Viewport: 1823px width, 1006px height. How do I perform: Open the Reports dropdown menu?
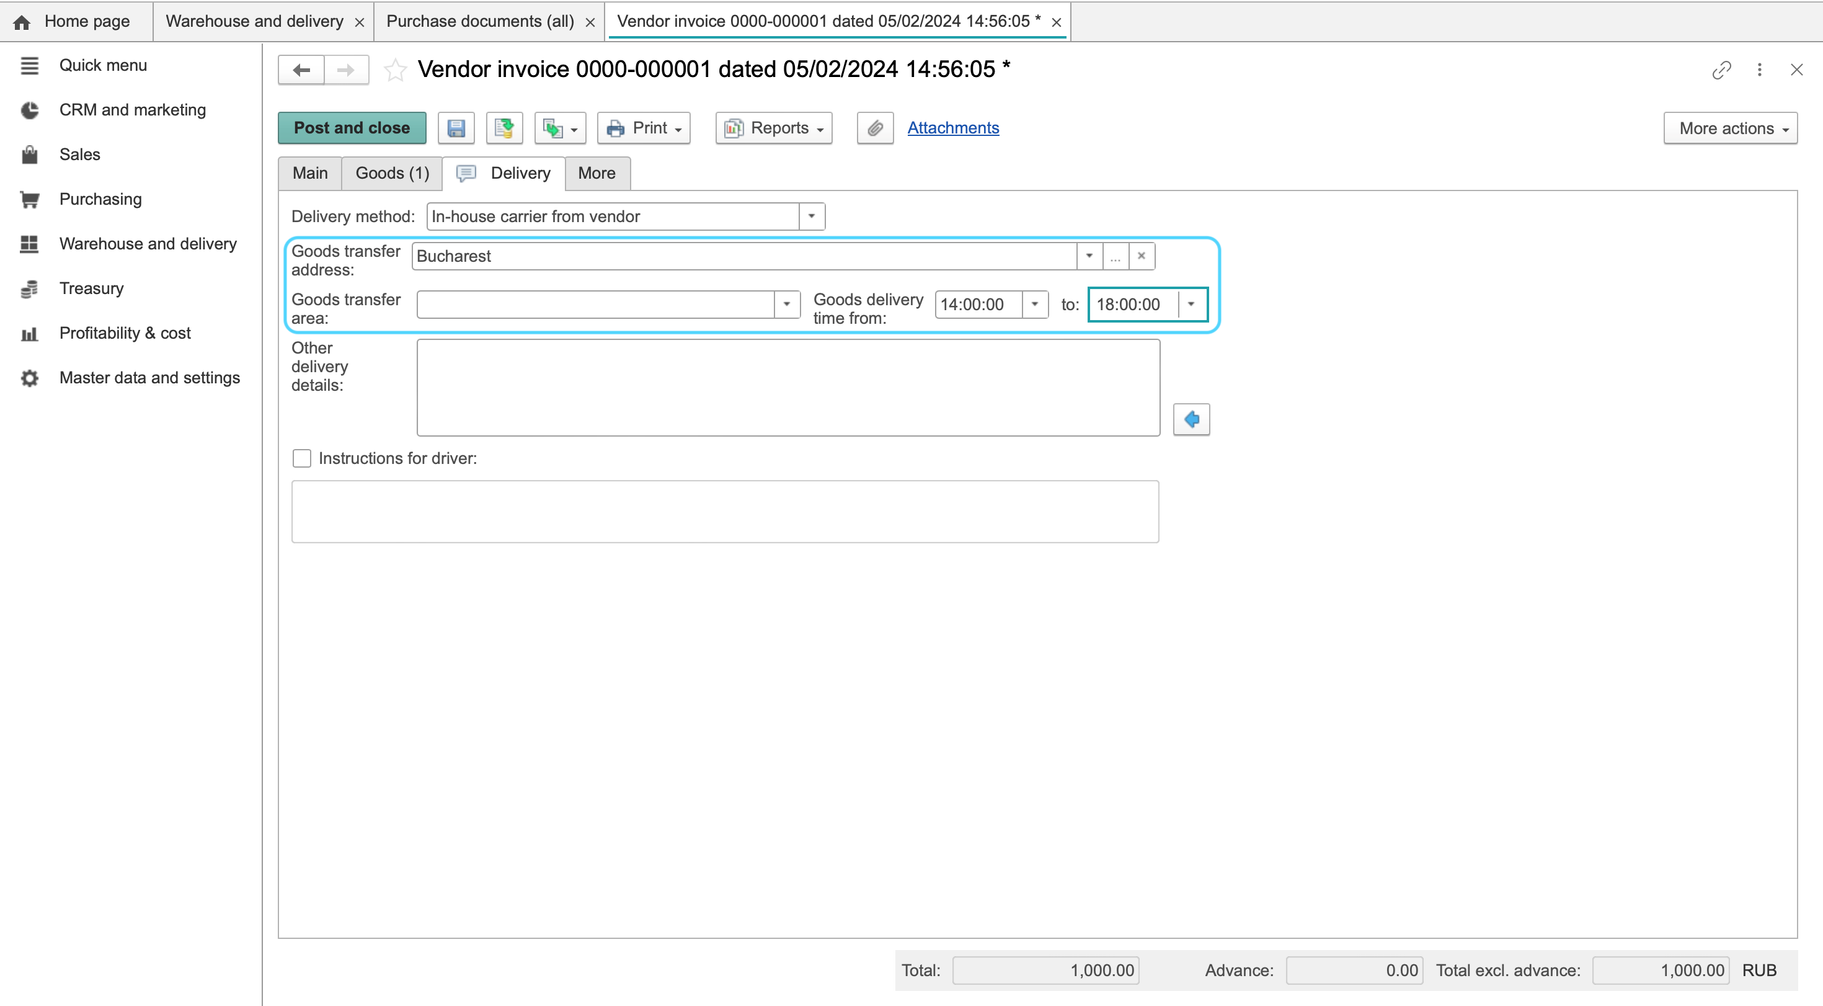[x=774, y=128]
